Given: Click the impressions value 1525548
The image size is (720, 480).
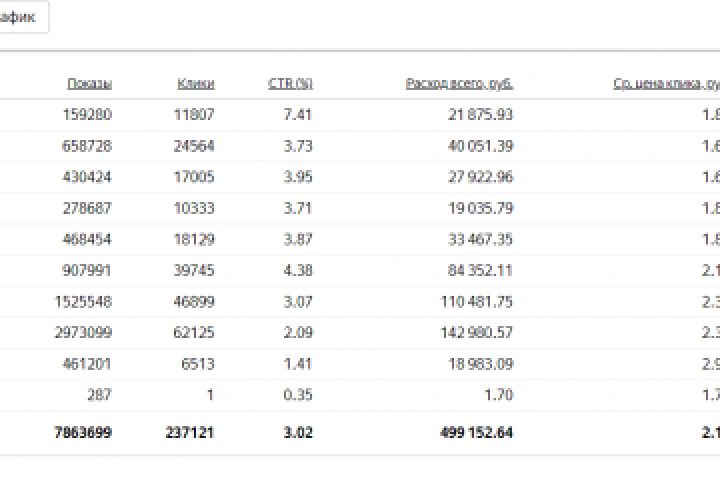Looking at the screenshot, I should point(83,301).
